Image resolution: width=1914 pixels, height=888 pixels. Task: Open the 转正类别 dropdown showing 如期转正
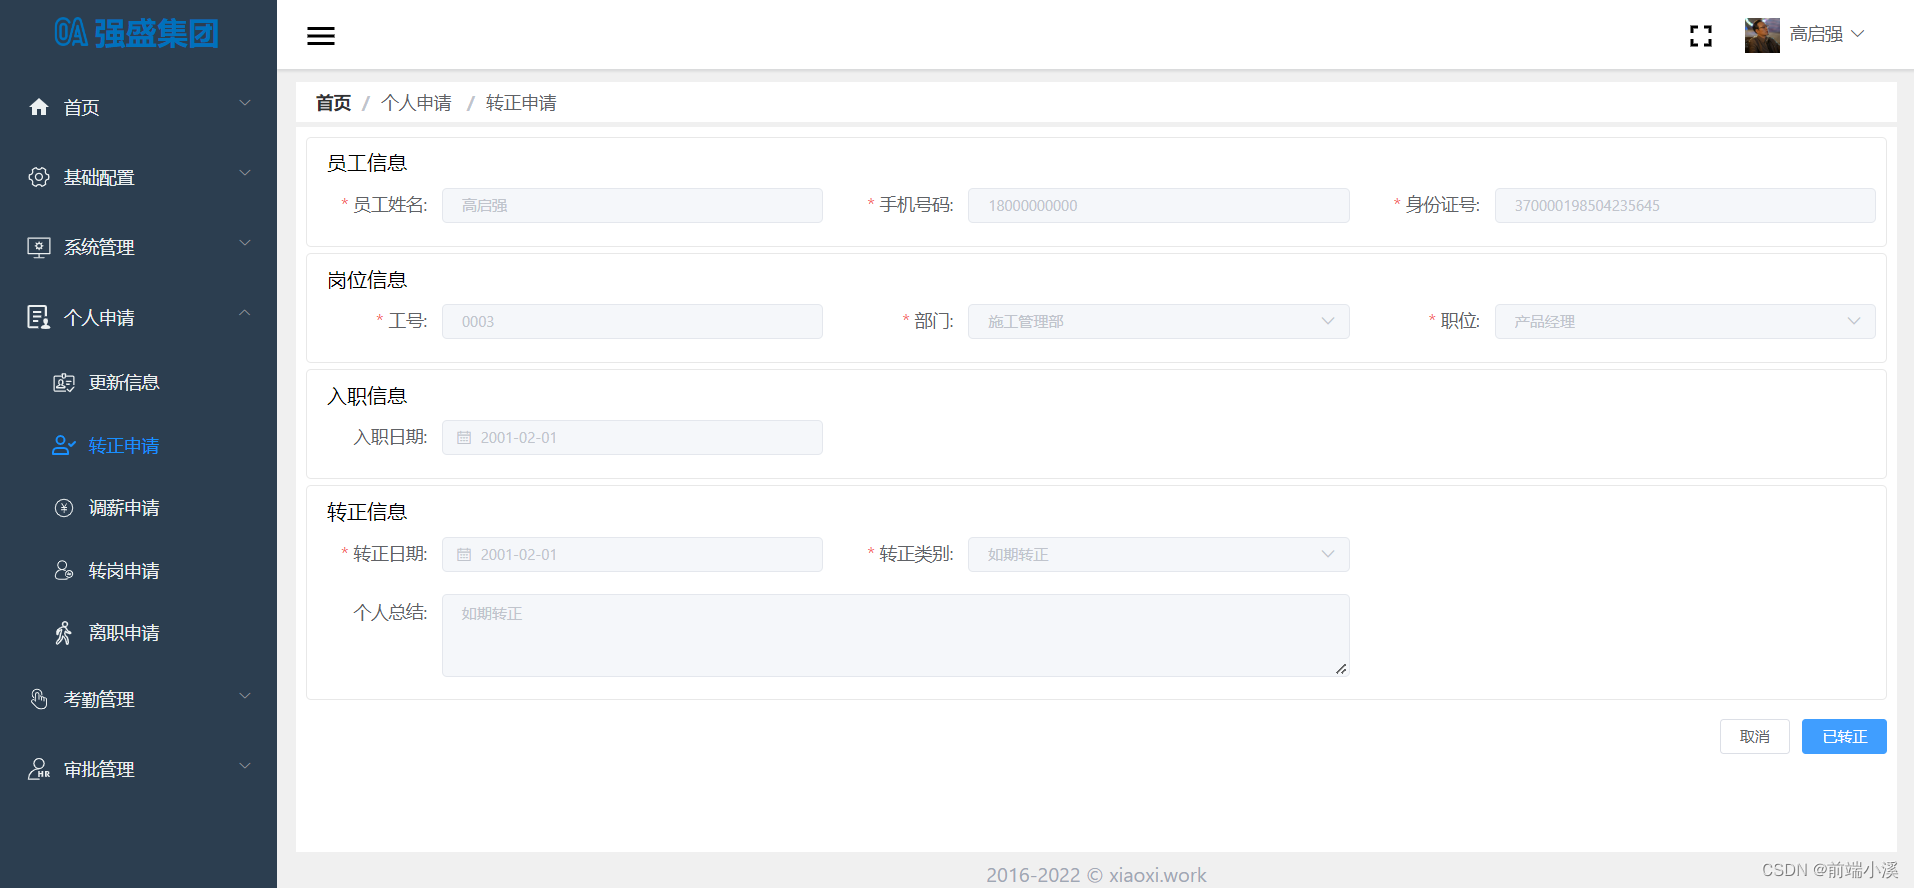1158,555
